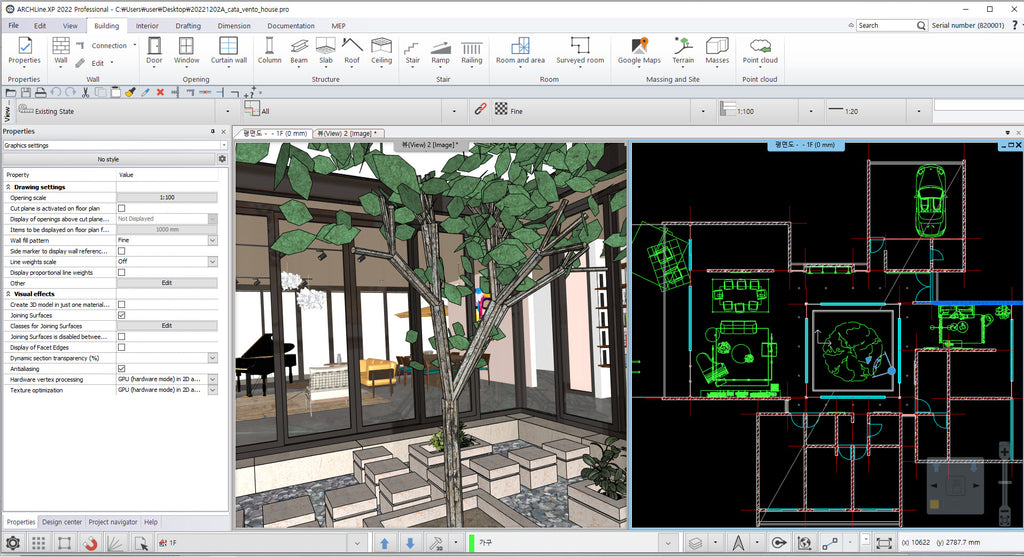
Task: Open the Point cloud tool
Action: pos(760,50)
